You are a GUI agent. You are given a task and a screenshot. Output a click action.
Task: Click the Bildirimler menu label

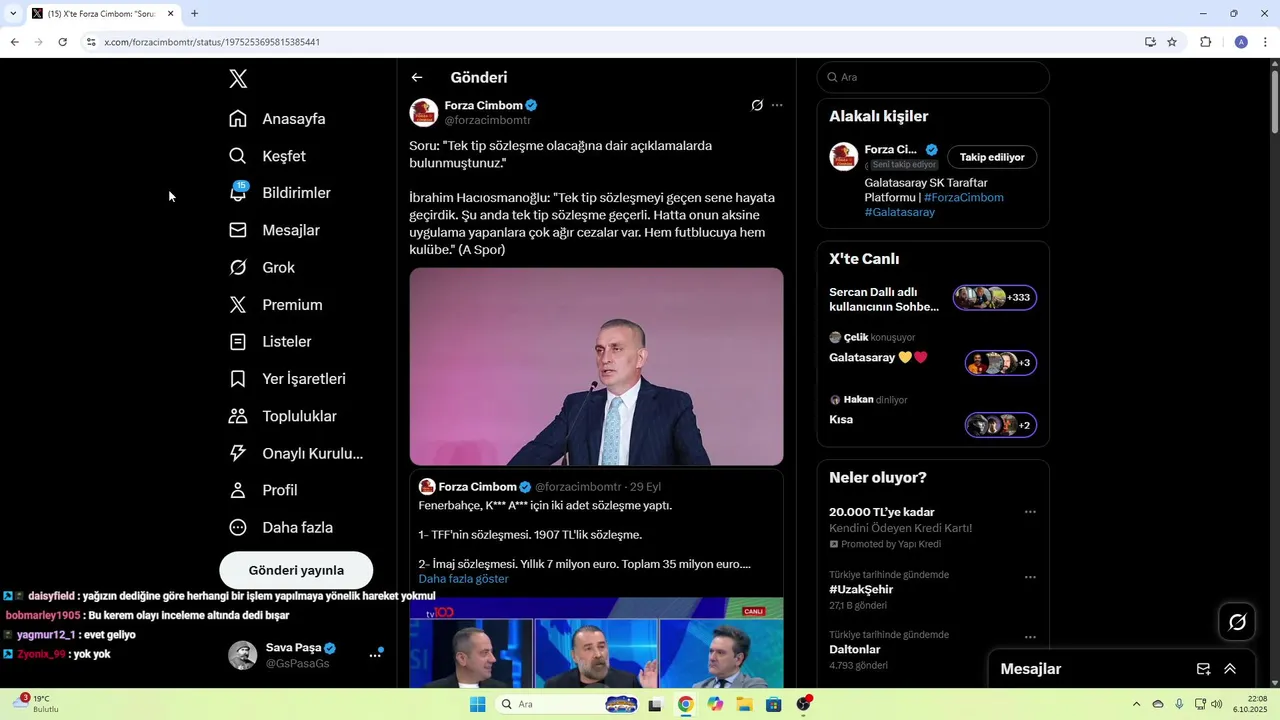tap(296, 193)
